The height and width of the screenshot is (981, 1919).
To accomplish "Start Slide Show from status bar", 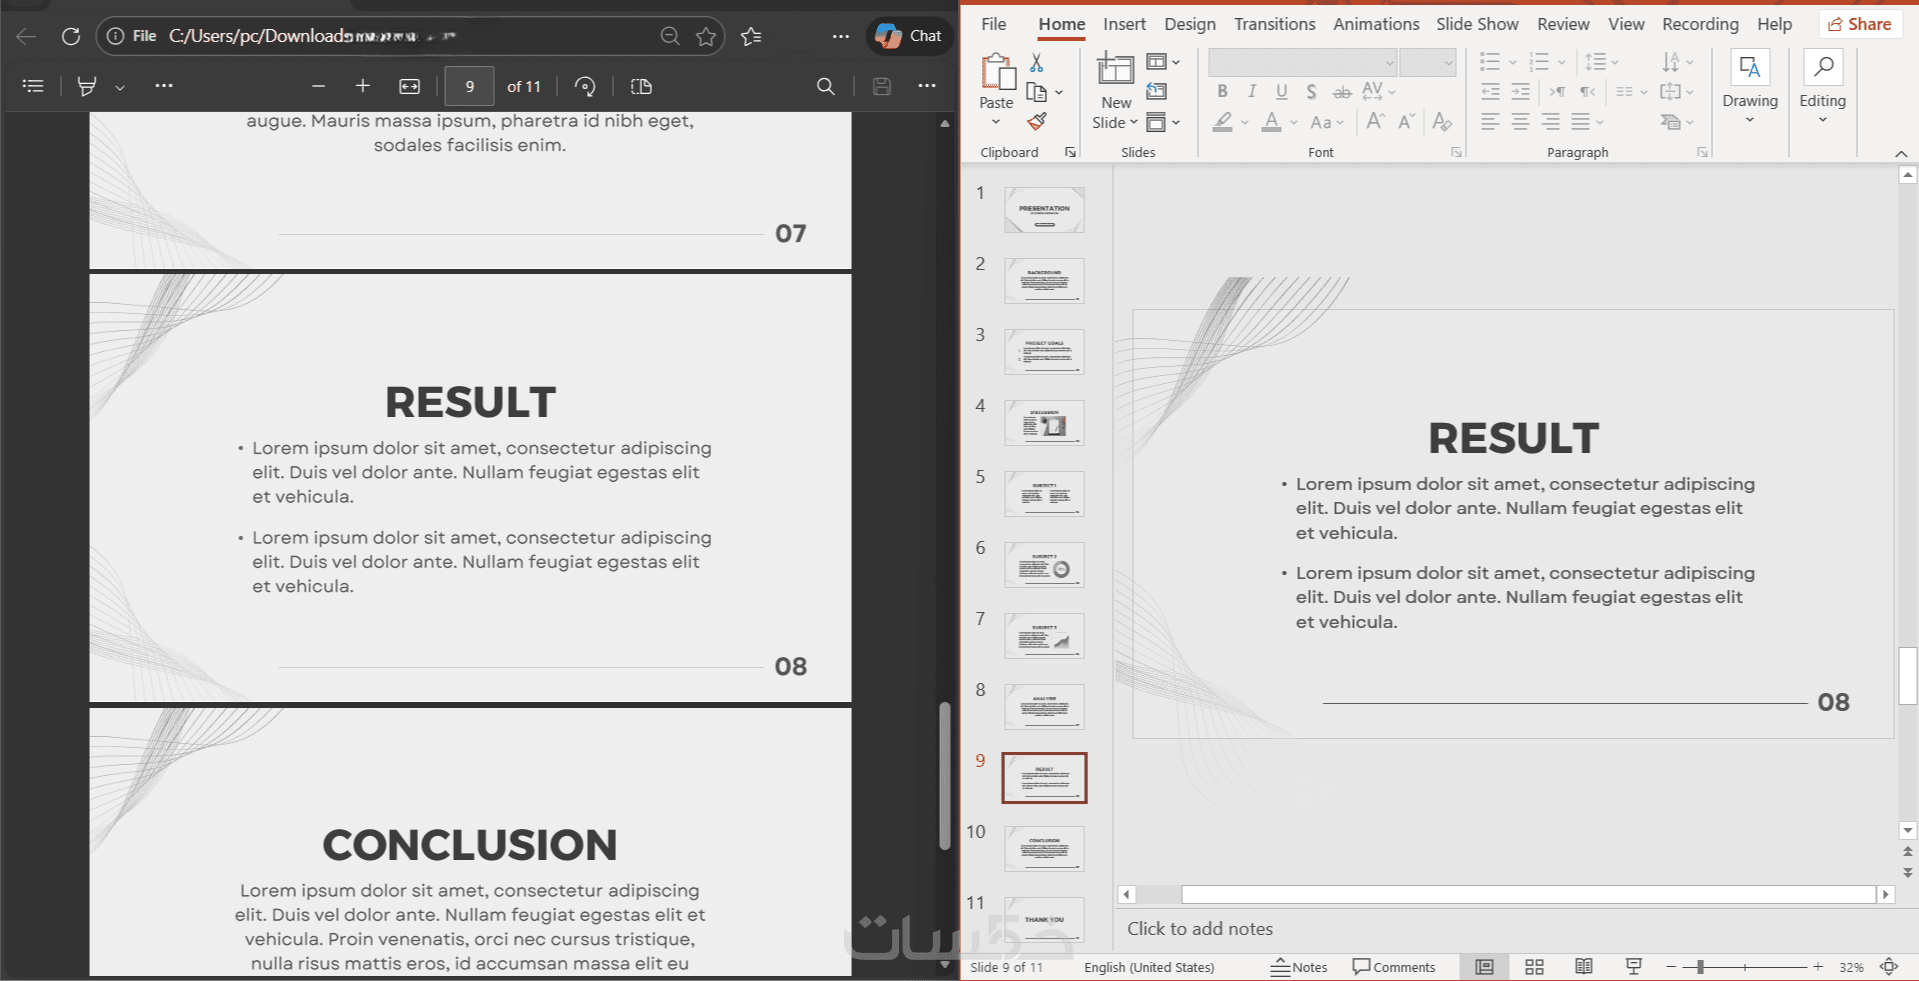I will [1633, 967].
